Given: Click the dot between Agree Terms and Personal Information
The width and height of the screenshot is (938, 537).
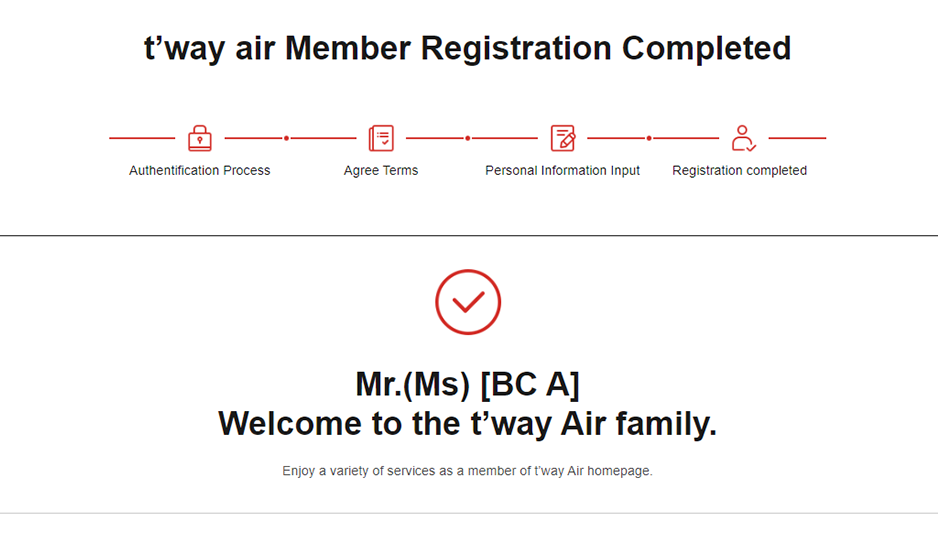Looking at the screenshot, I should point(468,138).
